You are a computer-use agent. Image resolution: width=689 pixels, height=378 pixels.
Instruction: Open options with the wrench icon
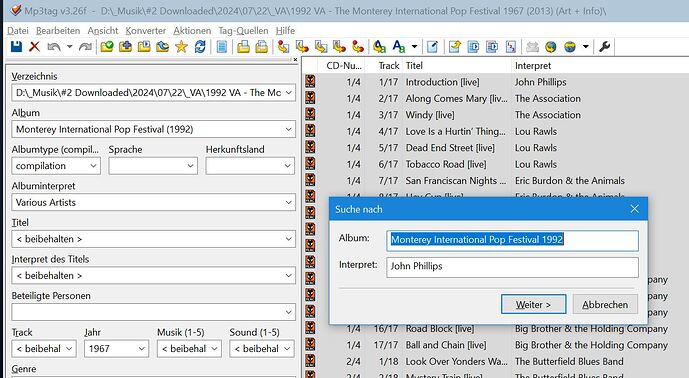[605, 47]
